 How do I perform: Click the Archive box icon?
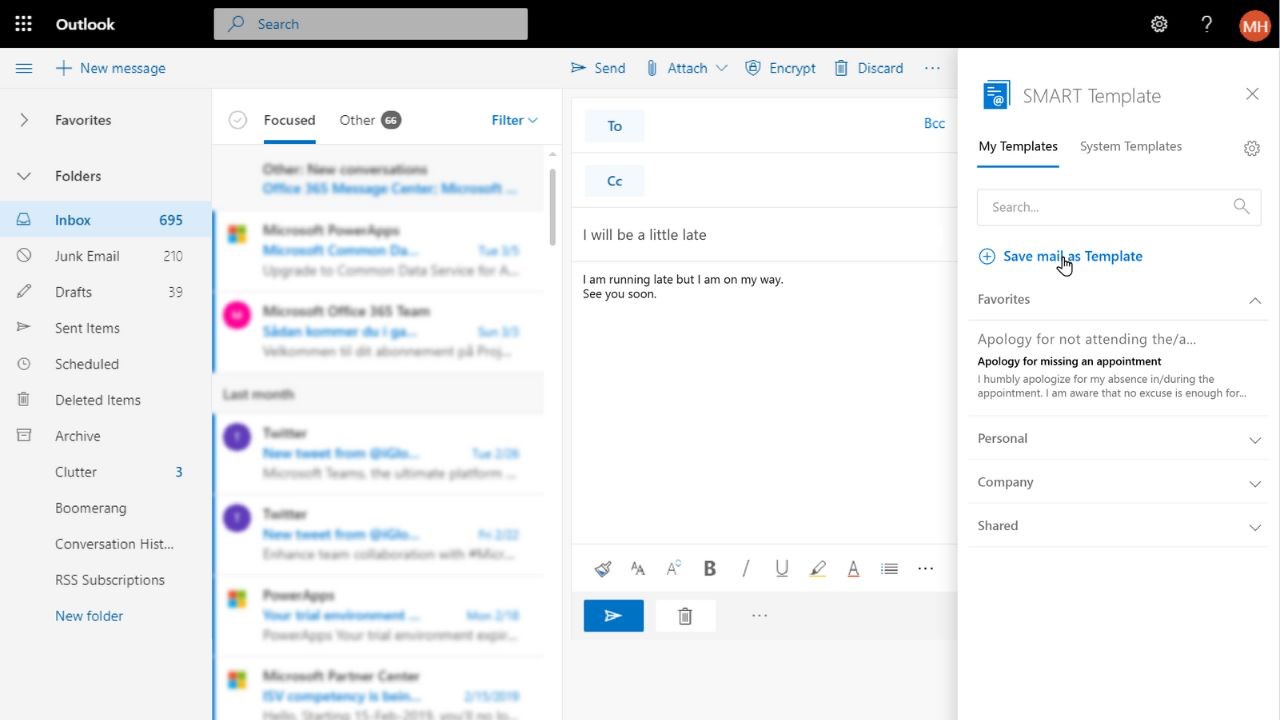24,436
